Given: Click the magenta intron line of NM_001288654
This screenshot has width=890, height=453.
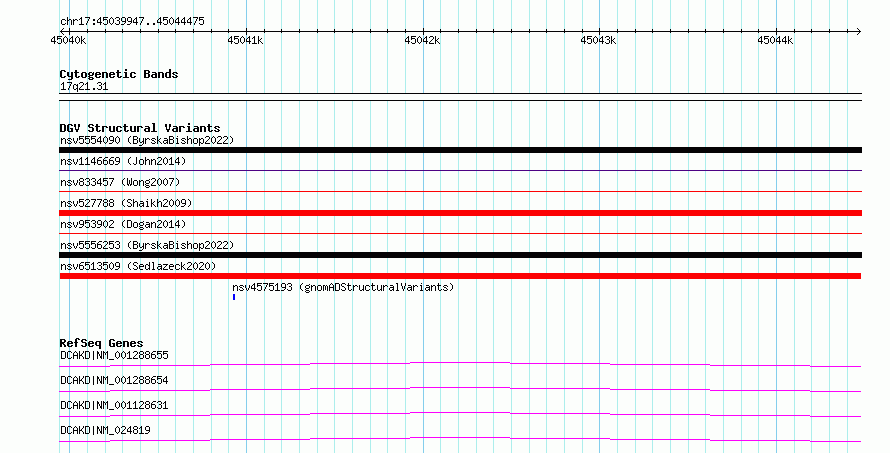Looking at the screenshot, I should (x=460, y=389).
